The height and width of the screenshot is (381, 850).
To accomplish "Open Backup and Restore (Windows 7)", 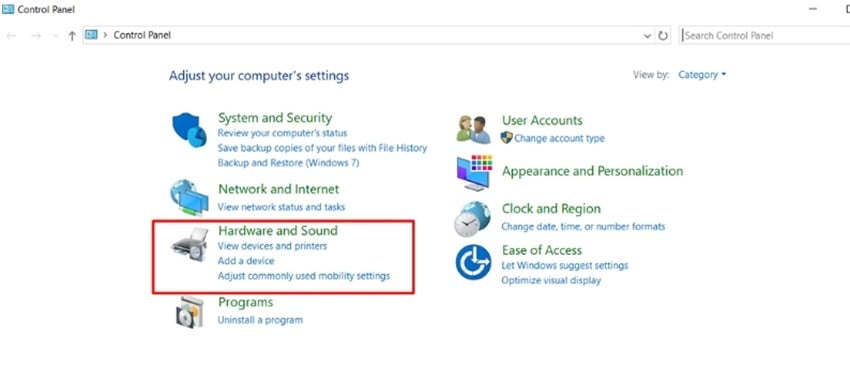I will [288, 163].
